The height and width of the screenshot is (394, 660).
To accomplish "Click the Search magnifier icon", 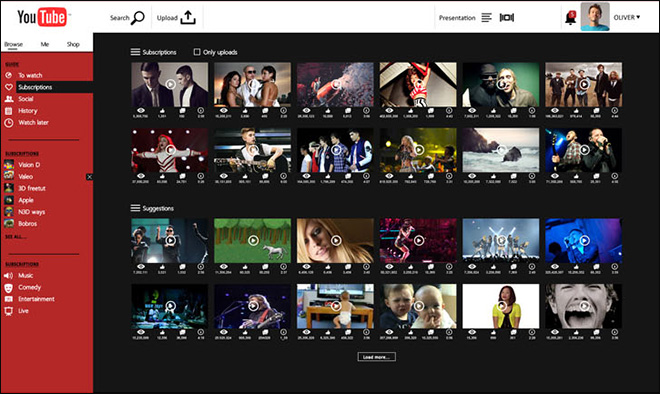I will click(137, 18).
